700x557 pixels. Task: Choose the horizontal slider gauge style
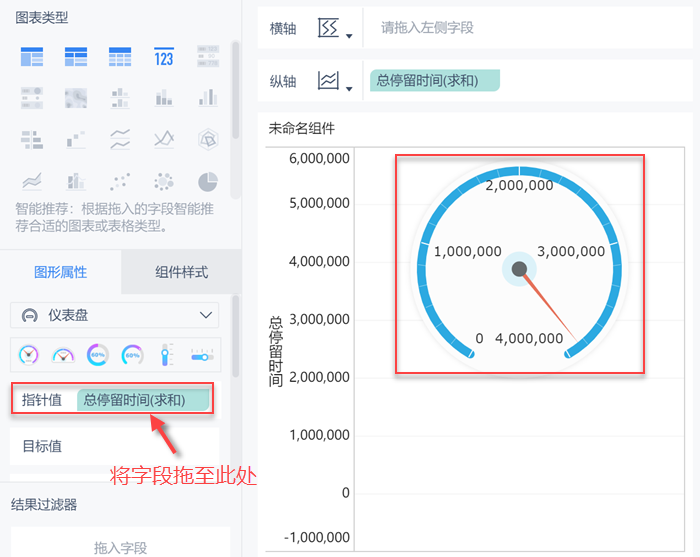[x=202, y=356]
